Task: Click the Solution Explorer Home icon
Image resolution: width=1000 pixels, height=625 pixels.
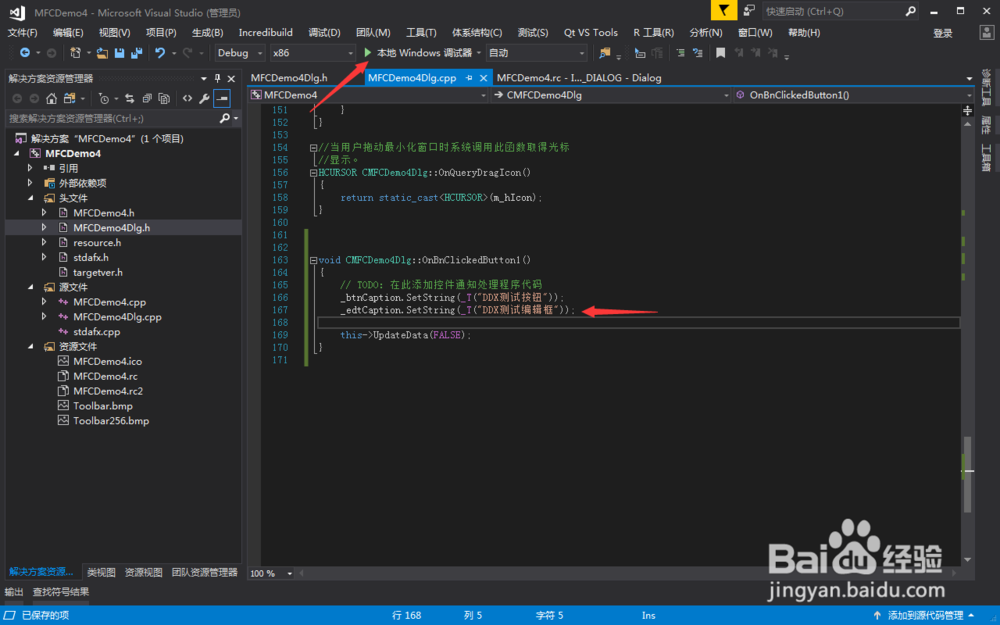Action: click(x=52, y=98)
